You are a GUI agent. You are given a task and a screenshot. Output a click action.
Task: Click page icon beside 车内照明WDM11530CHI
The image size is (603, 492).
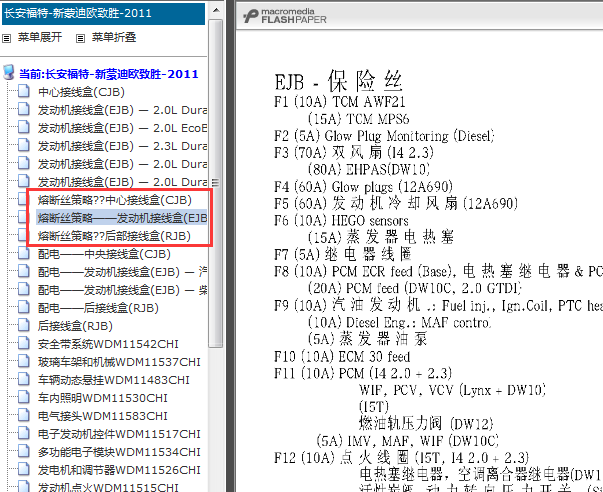(23, 397)
